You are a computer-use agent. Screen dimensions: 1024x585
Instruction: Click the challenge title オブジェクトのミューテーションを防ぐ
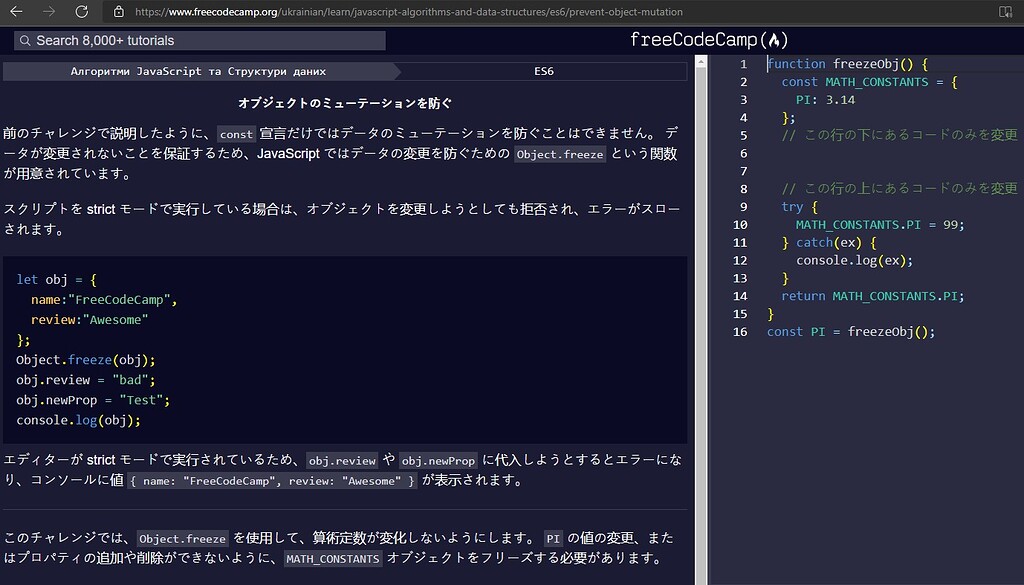click(x=345, y=103)
